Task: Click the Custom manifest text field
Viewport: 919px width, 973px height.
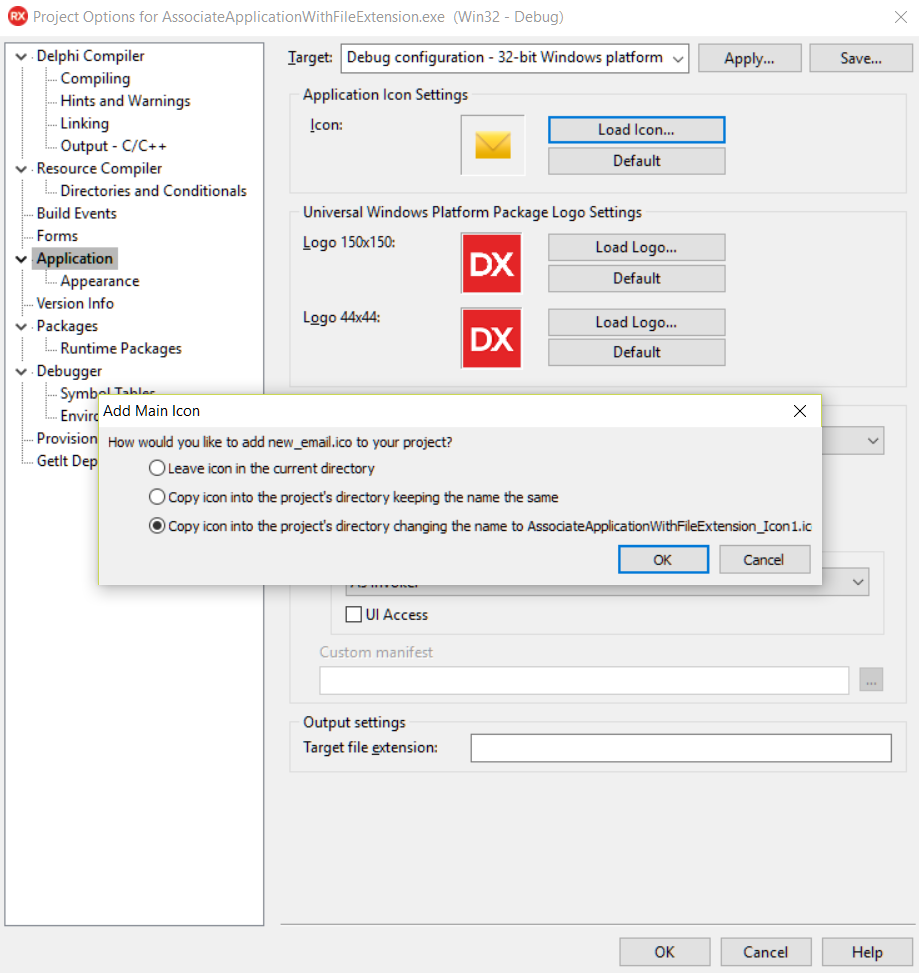Action: (584, 681)
